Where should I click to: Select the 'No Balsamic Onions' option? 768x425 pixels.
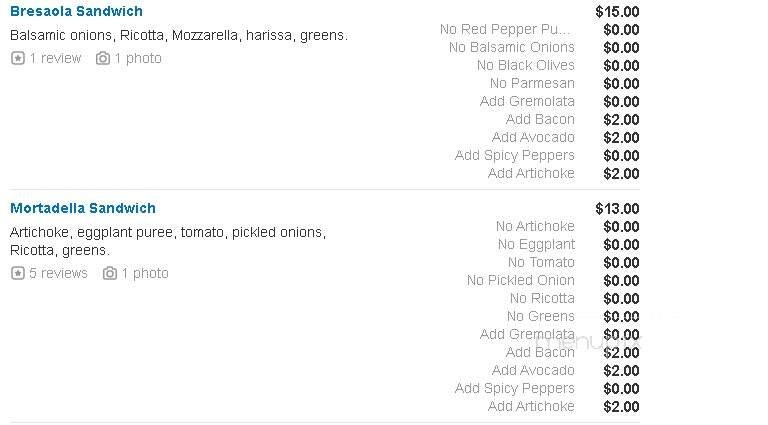(511, 47)
